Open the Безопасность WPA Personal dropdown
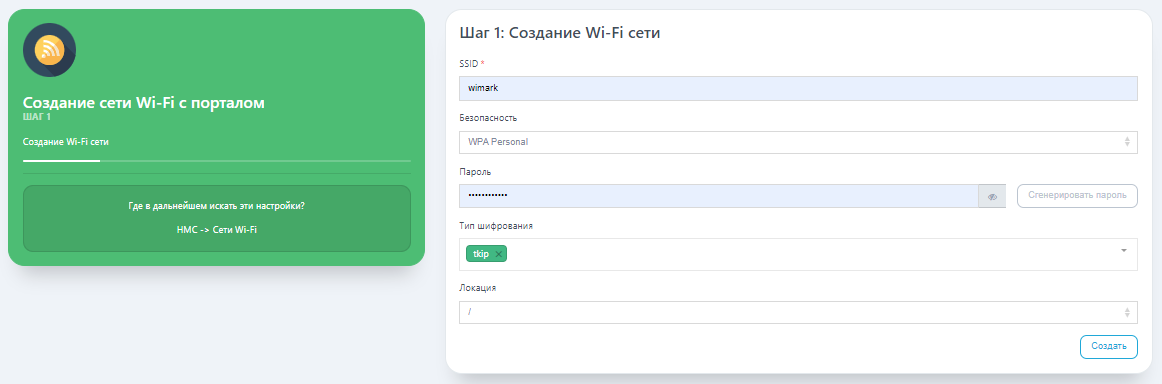This screenshot has height=384, width=1162. (798, 142)
